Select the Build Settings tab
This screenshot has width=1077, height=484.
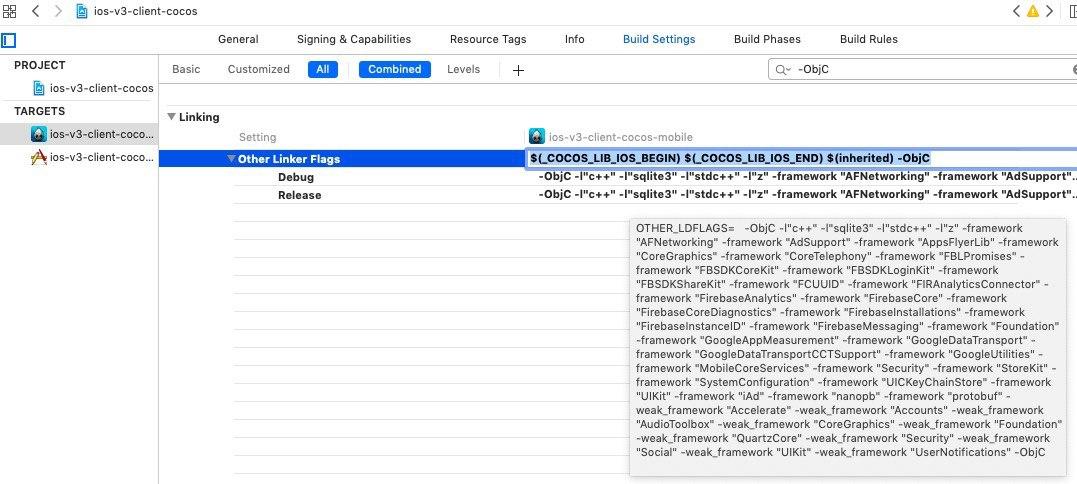pyautogui.click(x=659, y=39)
